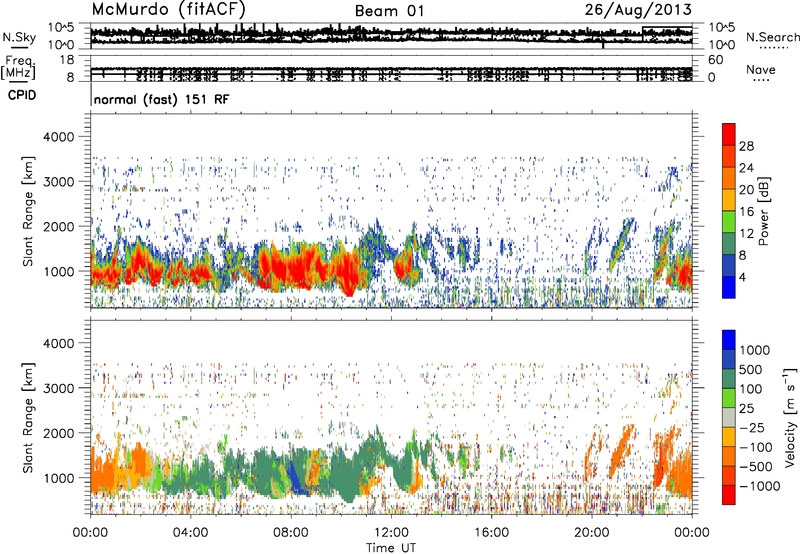Click the "normal (fast) 151 RF" mode text
800x554 pixels.
pyautogui.click(x=162, y=99)
